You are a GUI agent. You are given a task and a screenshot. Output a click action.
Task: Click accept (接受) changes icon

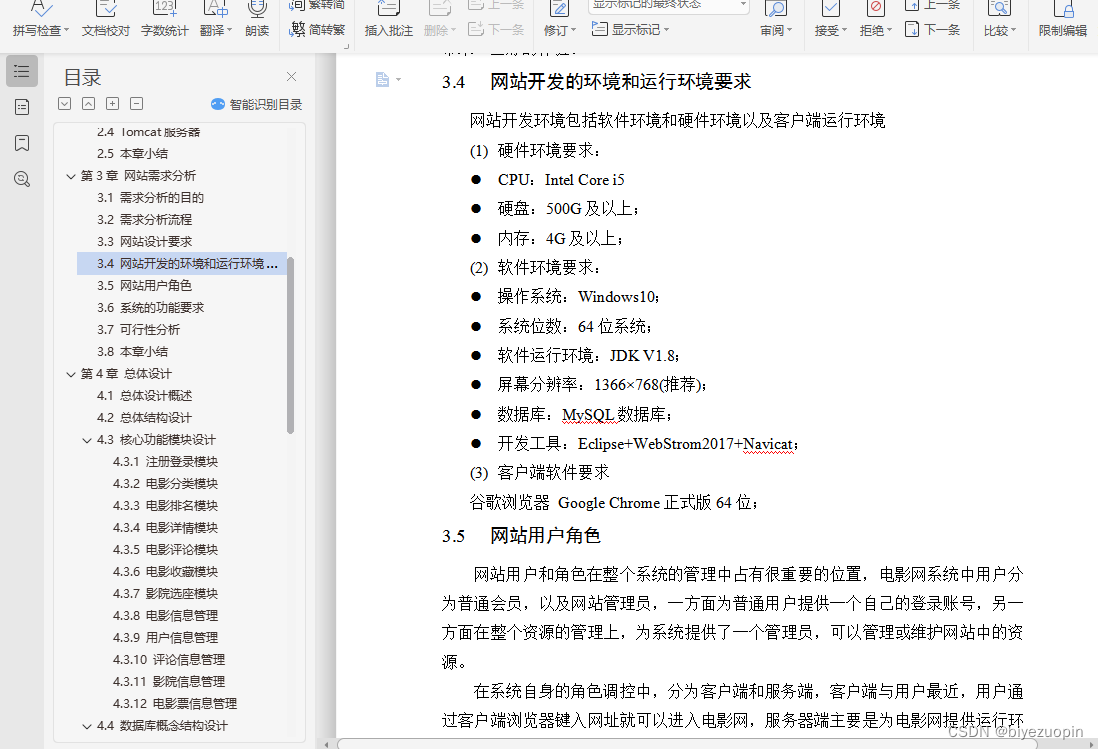point(831,10)
